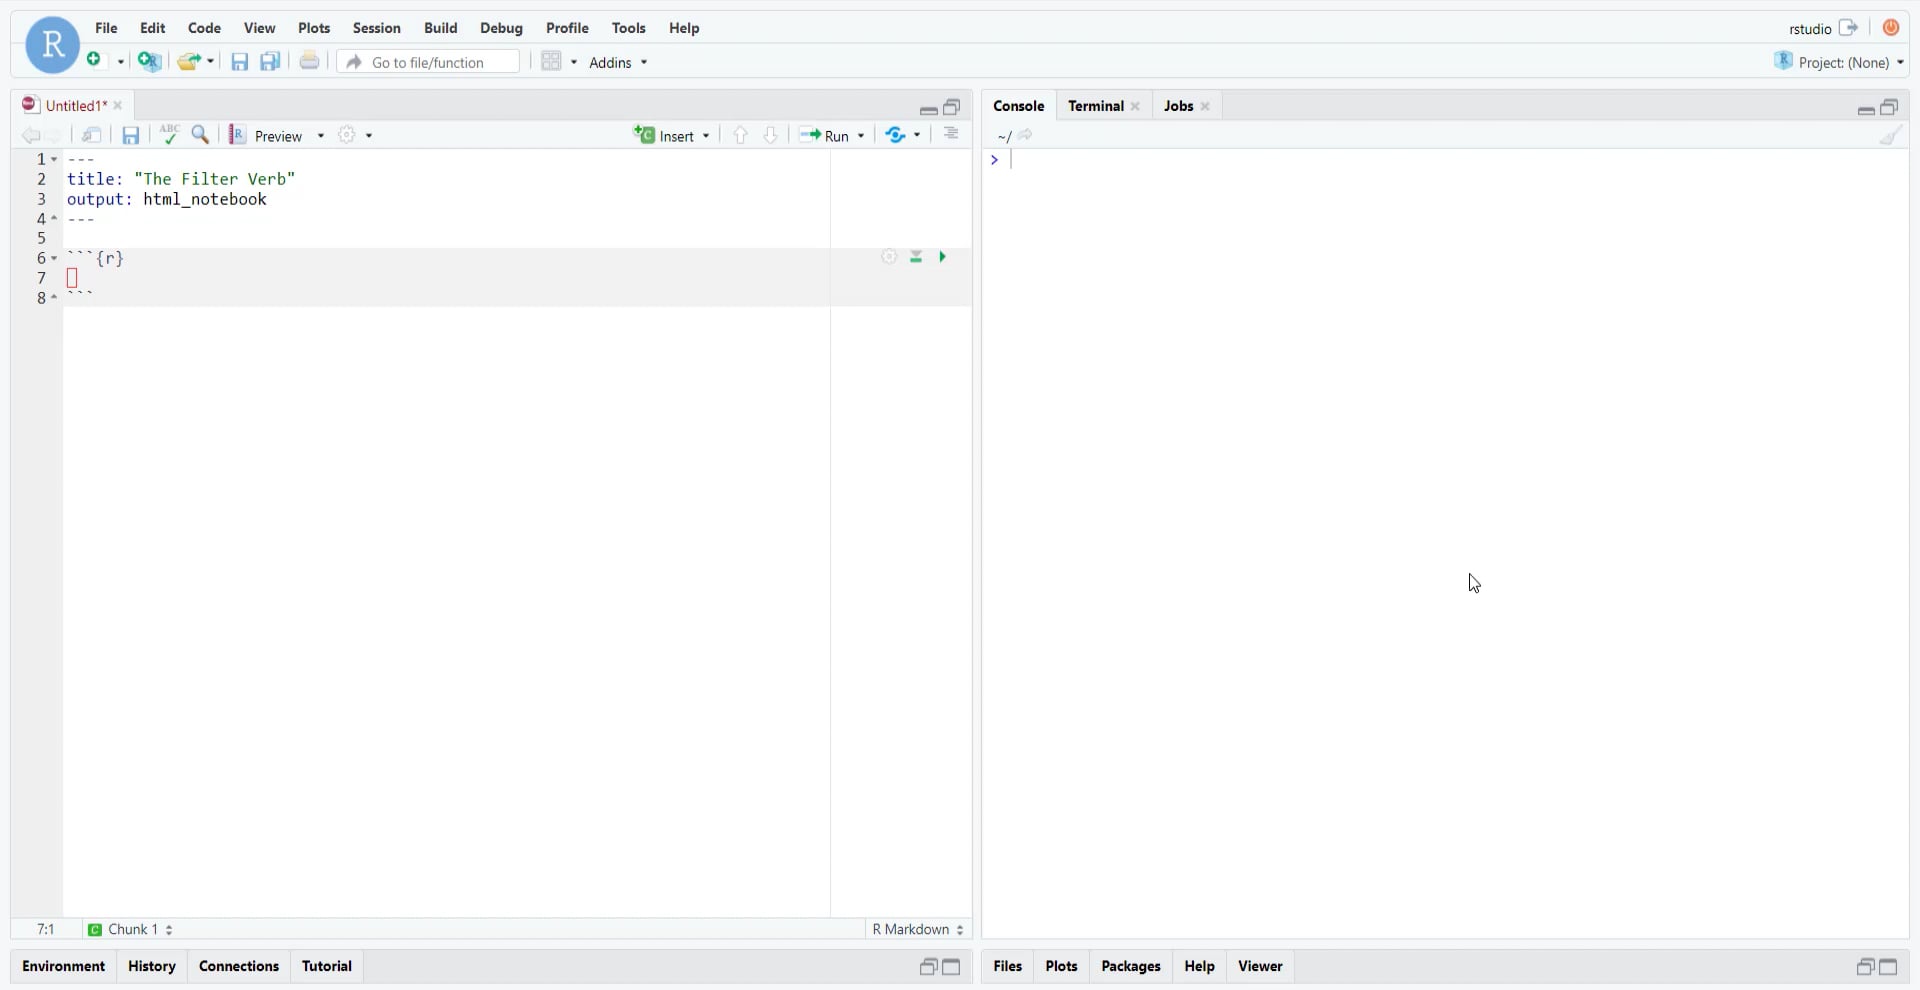The width and height of the screenshot is (1920, 990).
Task: Go to previous chunk arrow
Action: pos(740,135)
